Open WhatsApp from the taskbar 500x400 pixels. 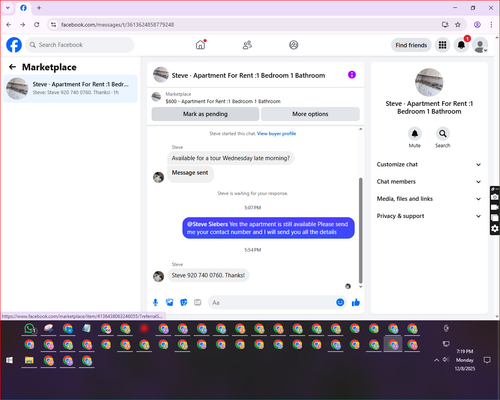pos(30,329)
